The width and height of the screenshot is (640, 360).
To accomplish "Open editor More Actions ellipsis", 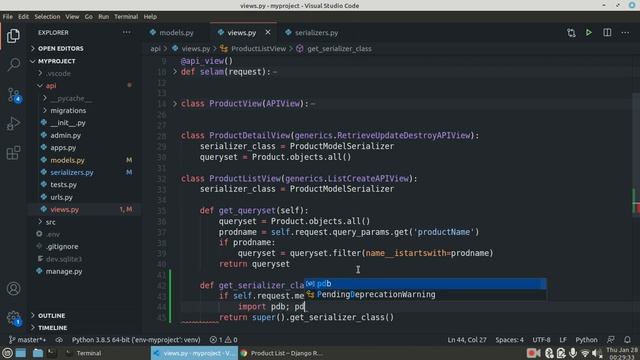I will pos(625,33).
